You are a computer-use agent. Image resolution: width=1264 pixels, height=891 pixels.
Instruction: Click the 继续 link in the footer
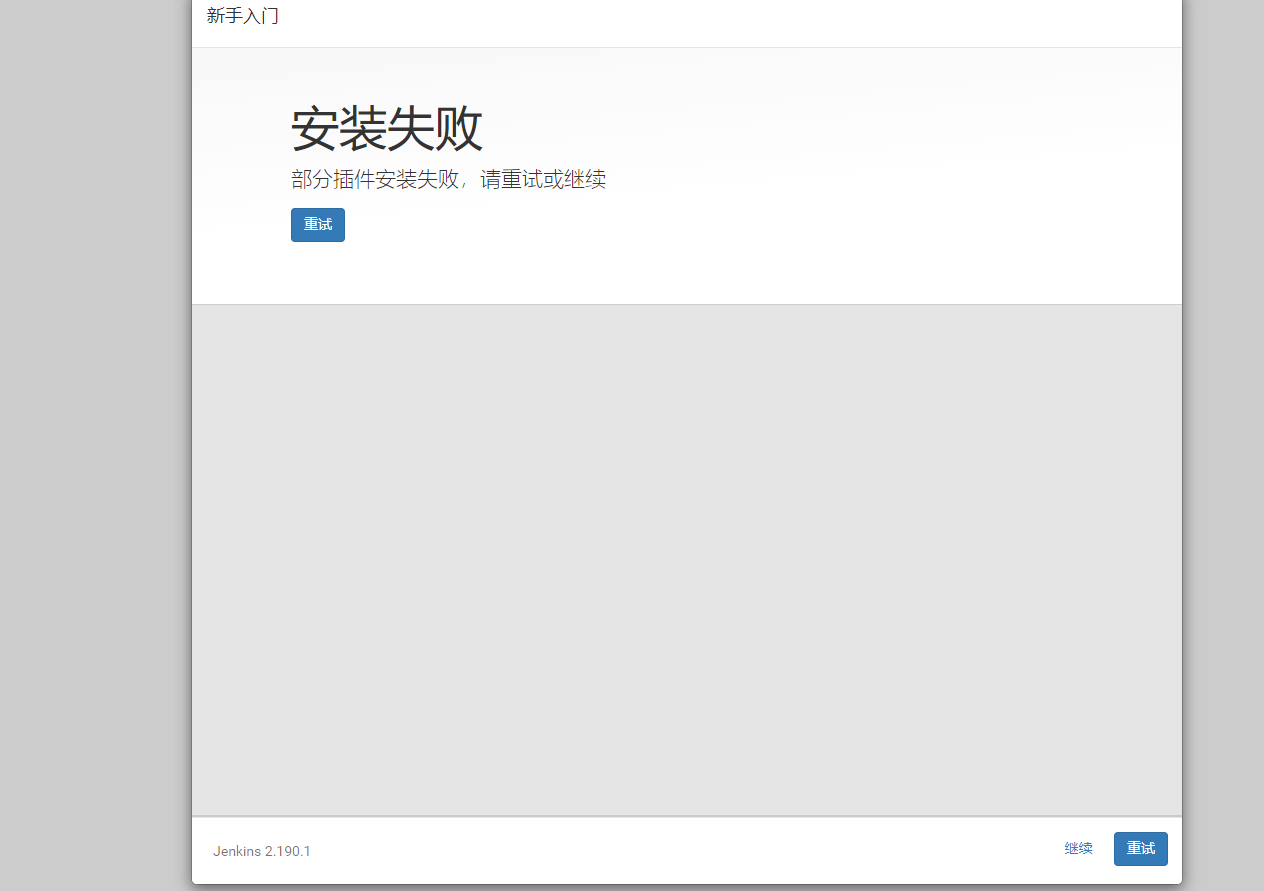1078,849
